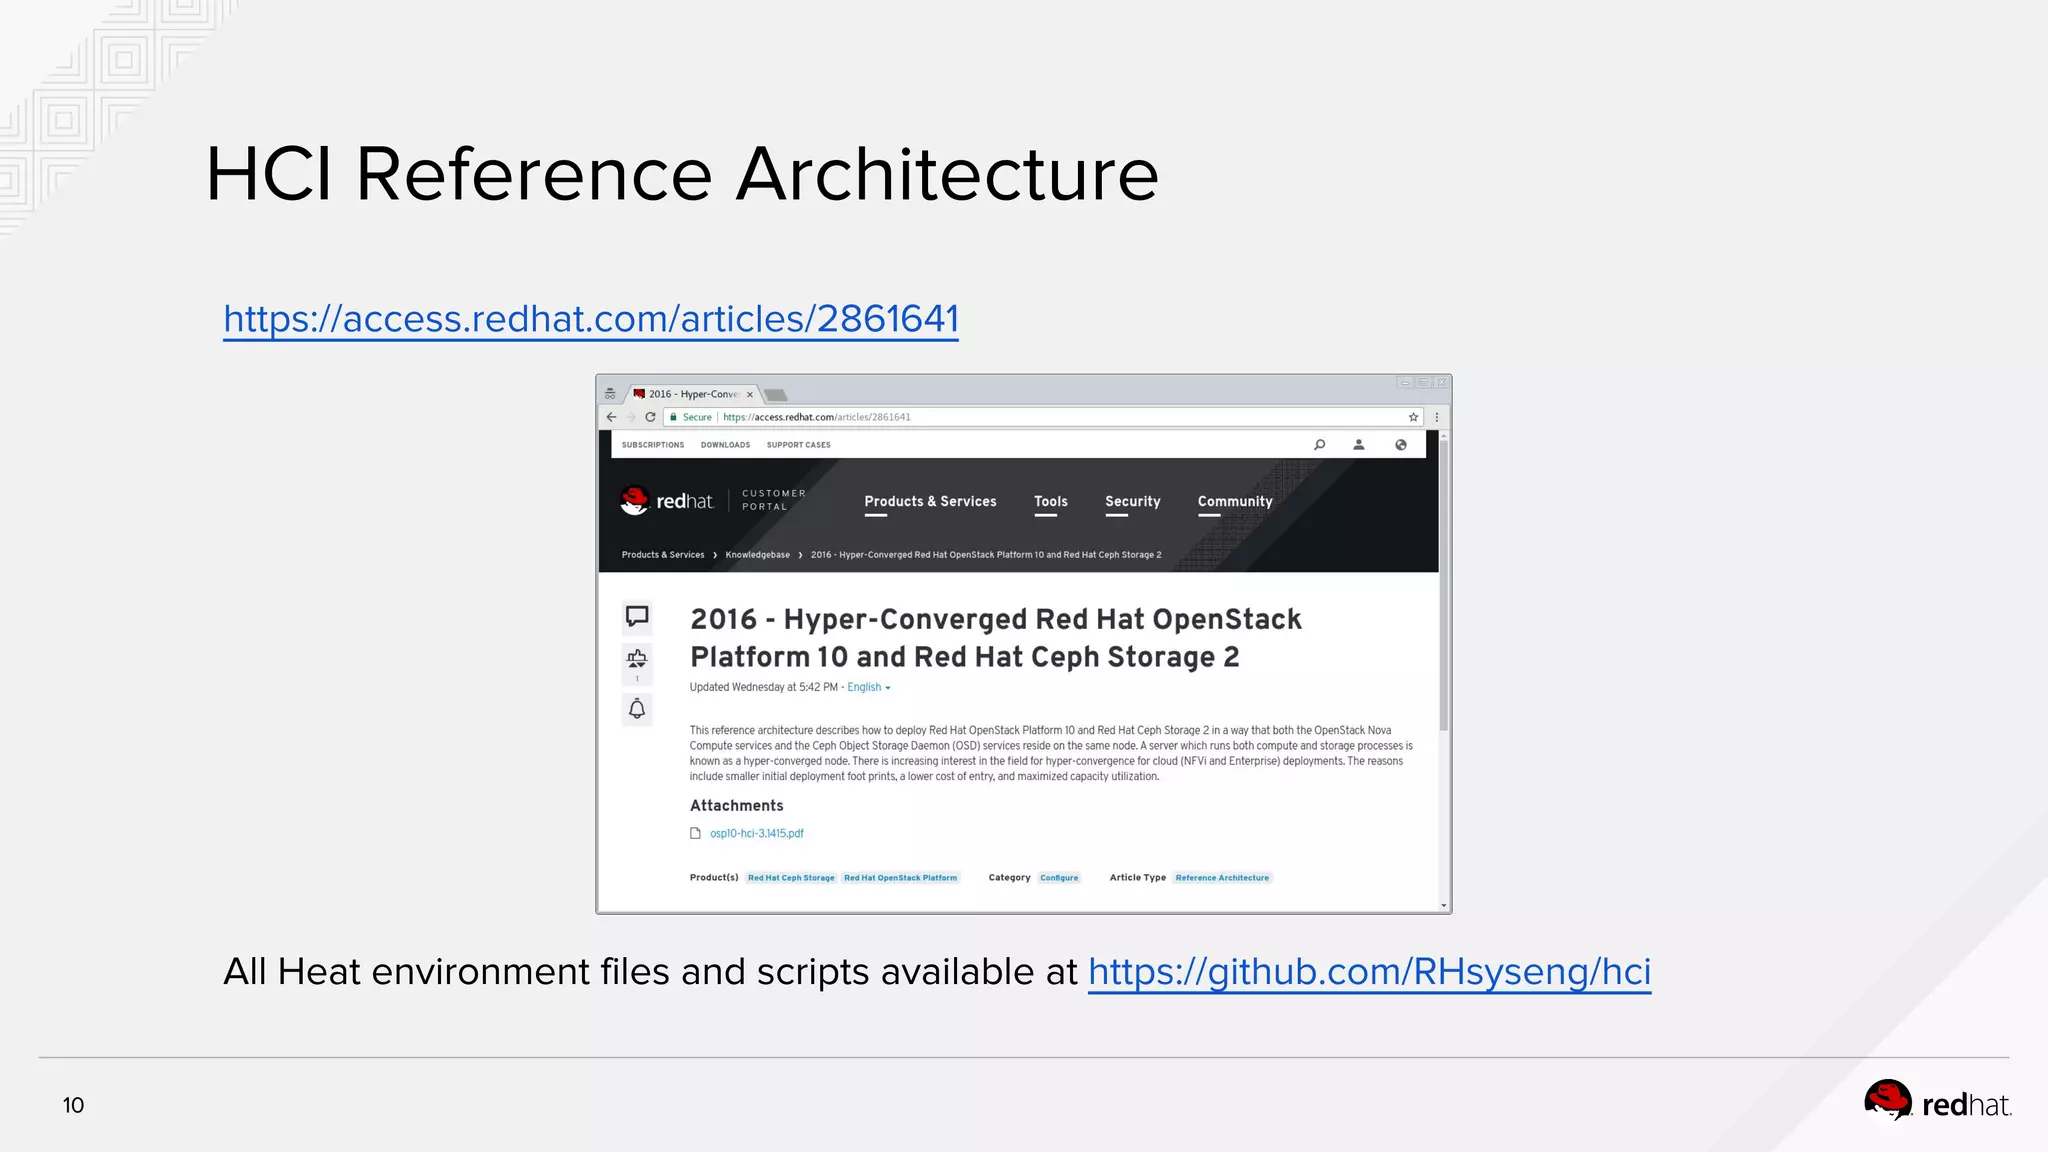Viewport: 2048px width, 1152px height.
Task: Click the bell notification icon
Action: pyautogui.click(x=637, y=709)
